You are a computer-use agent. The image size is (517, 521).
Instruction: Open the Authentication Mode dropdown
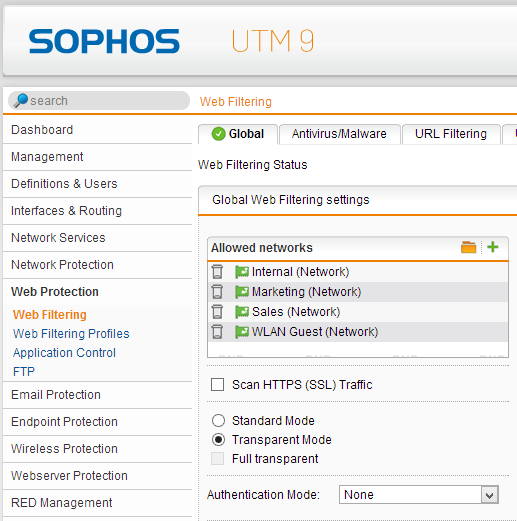point(419,494)
